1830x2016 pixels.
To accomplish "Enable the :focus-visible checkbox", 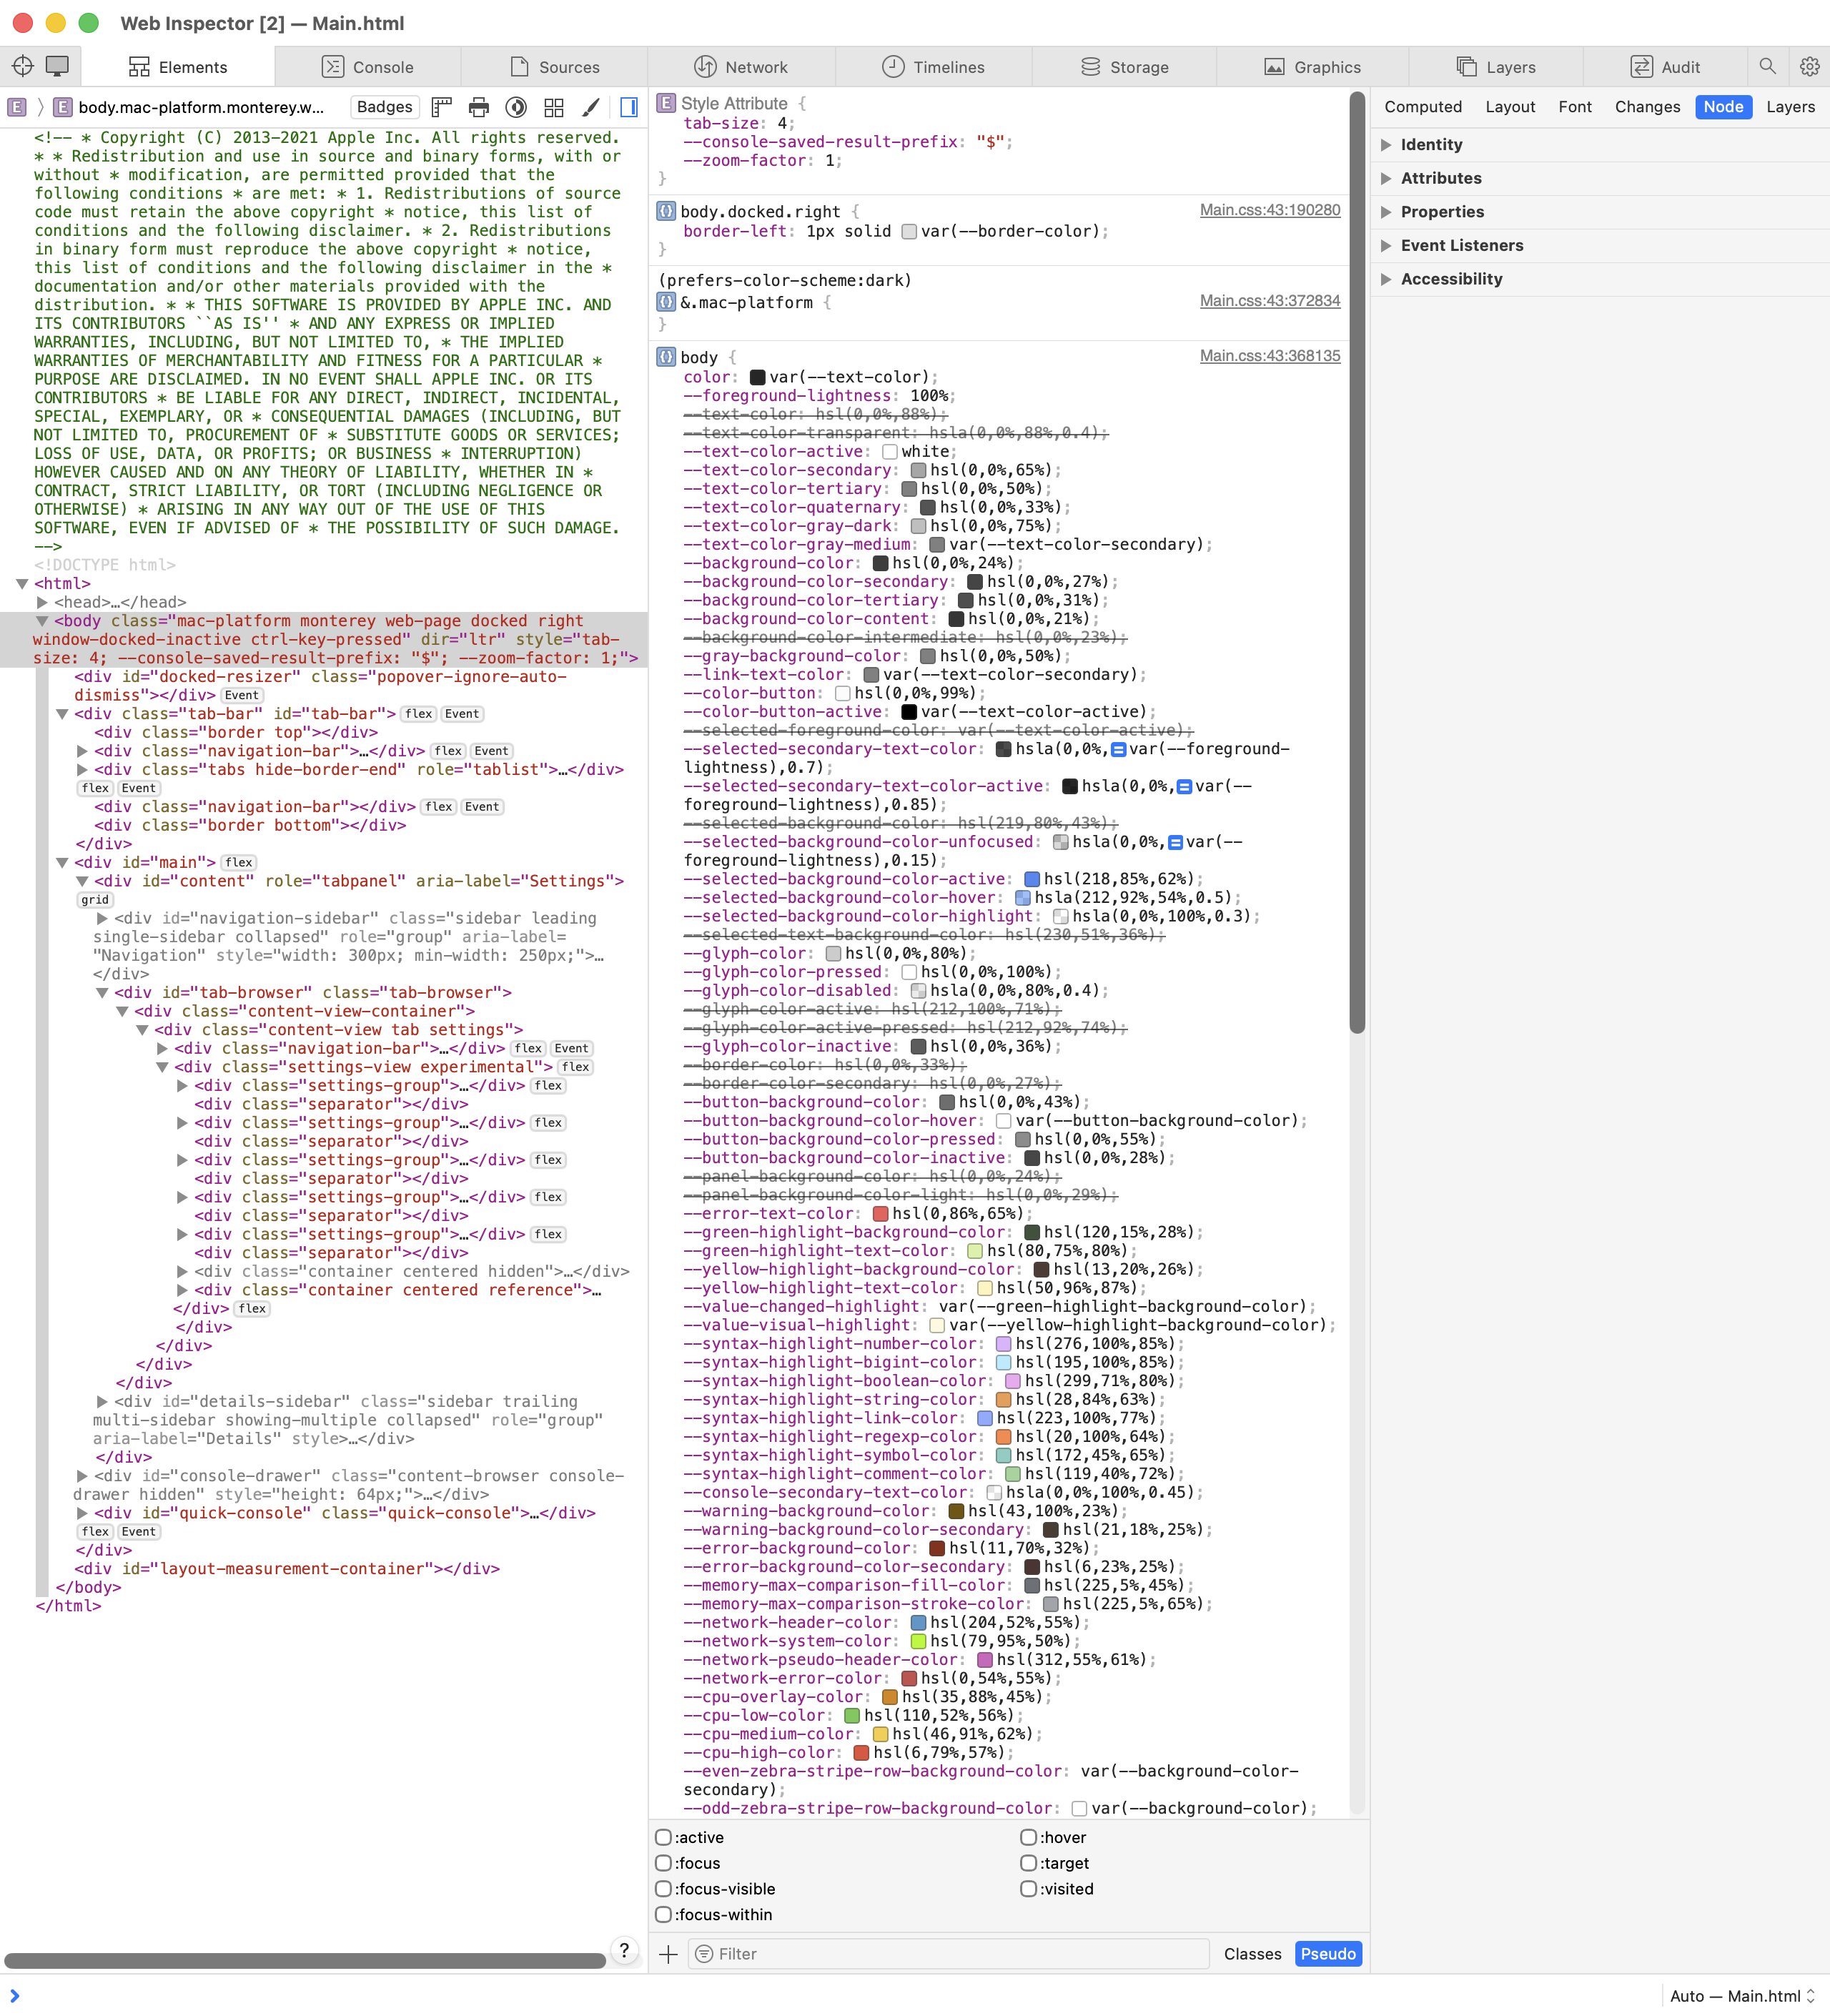I will (x=663, y=1889).
